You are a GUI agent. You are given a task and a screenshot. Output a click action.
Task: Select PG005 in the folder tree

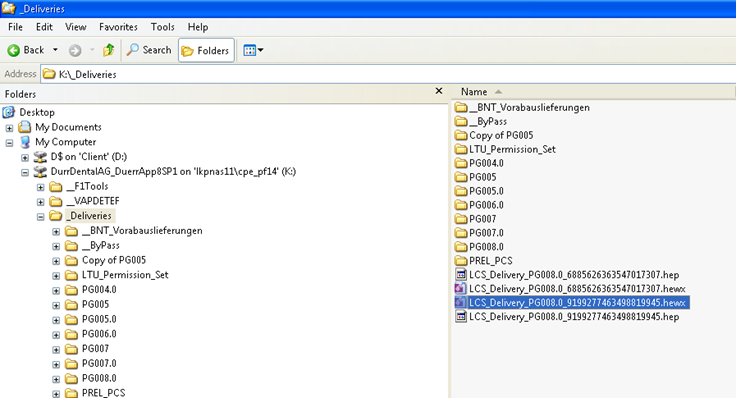click(x=95, y=305)
